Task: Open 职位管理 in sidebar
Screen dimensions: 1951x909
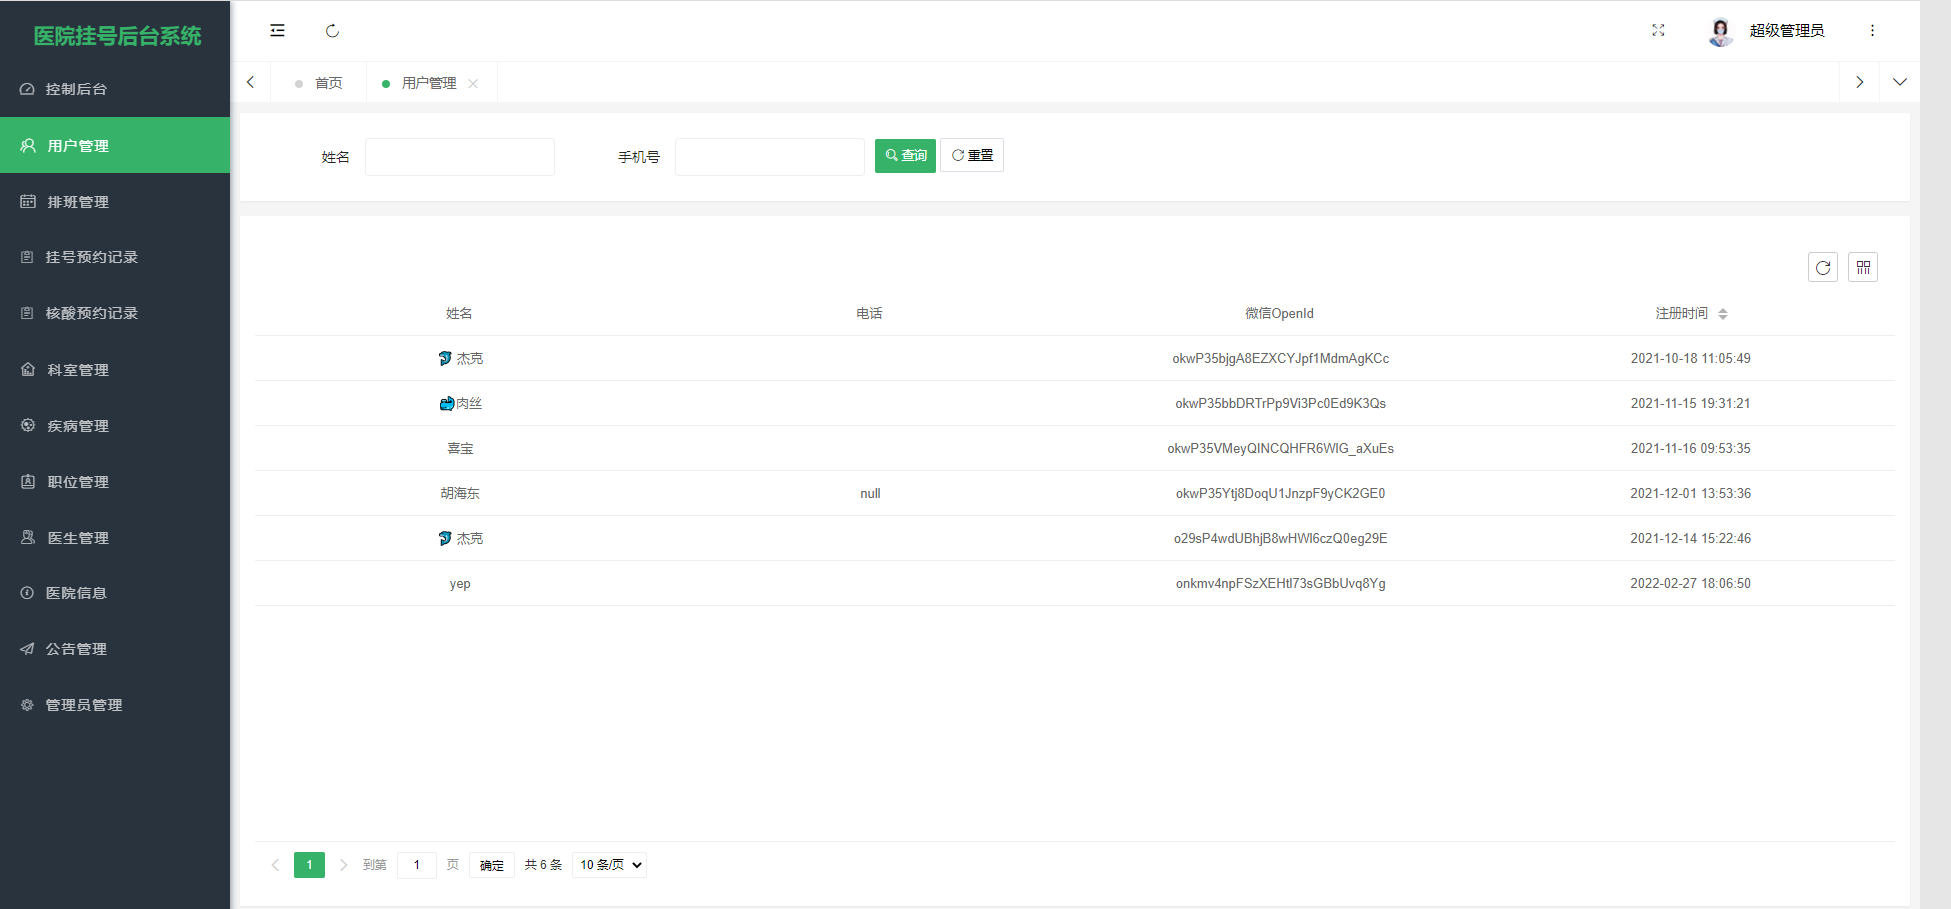Action: pyautogui.click(x=115, y=481)
